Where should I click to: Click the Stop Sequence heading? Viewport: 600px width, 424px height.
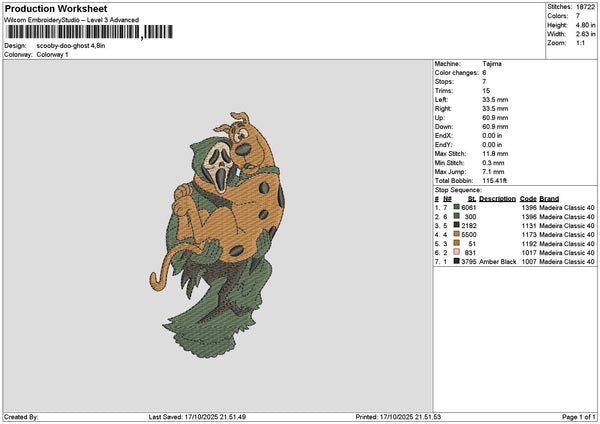tap(458, 190)
